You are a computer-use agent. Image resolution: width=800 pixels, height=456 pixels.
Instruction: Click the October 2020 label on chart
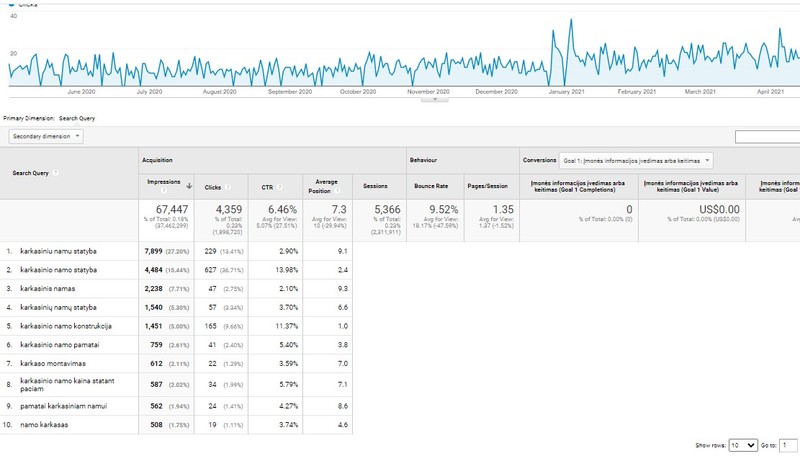coord(358,92)
